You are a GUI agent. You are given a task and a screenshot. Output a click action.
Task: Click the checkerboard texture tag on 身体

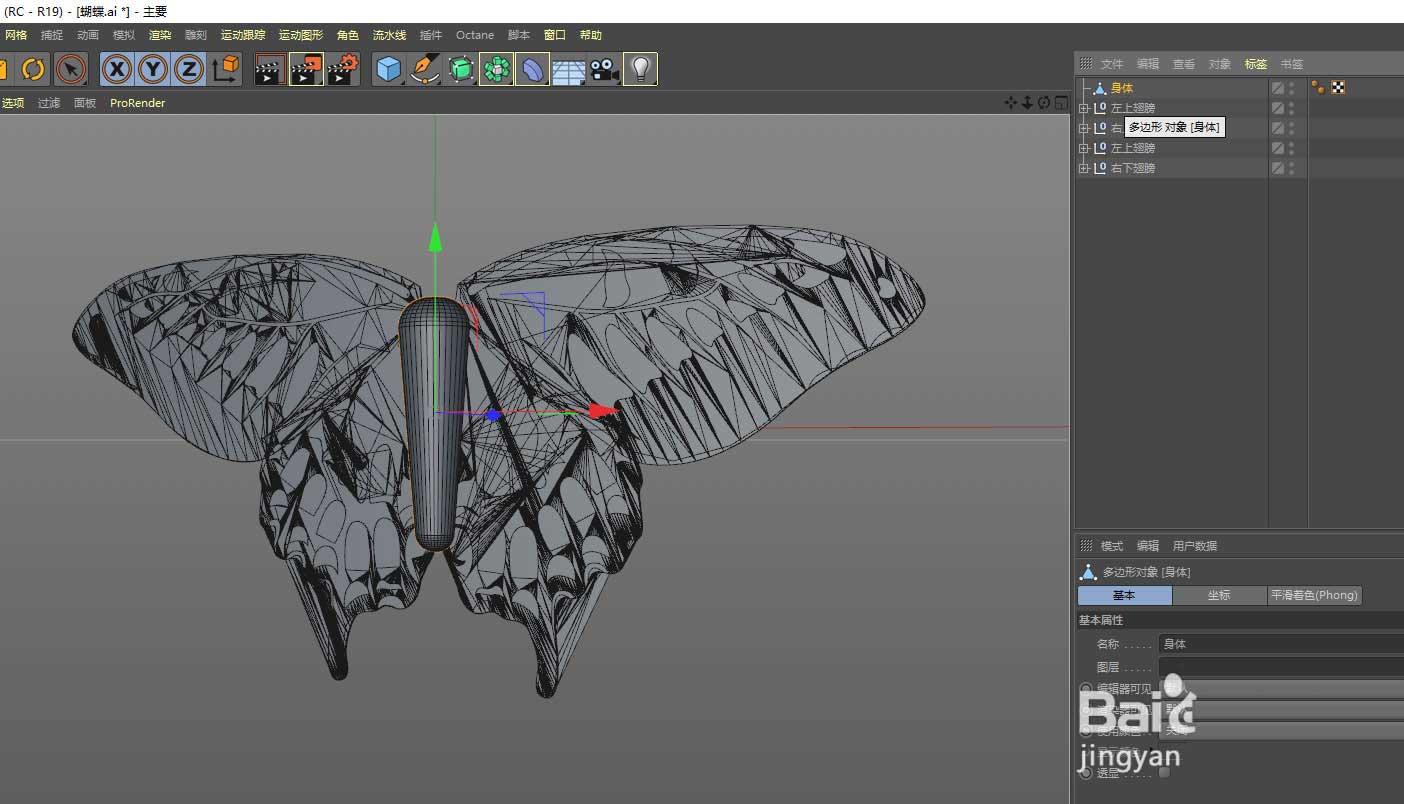(1338, 88)
